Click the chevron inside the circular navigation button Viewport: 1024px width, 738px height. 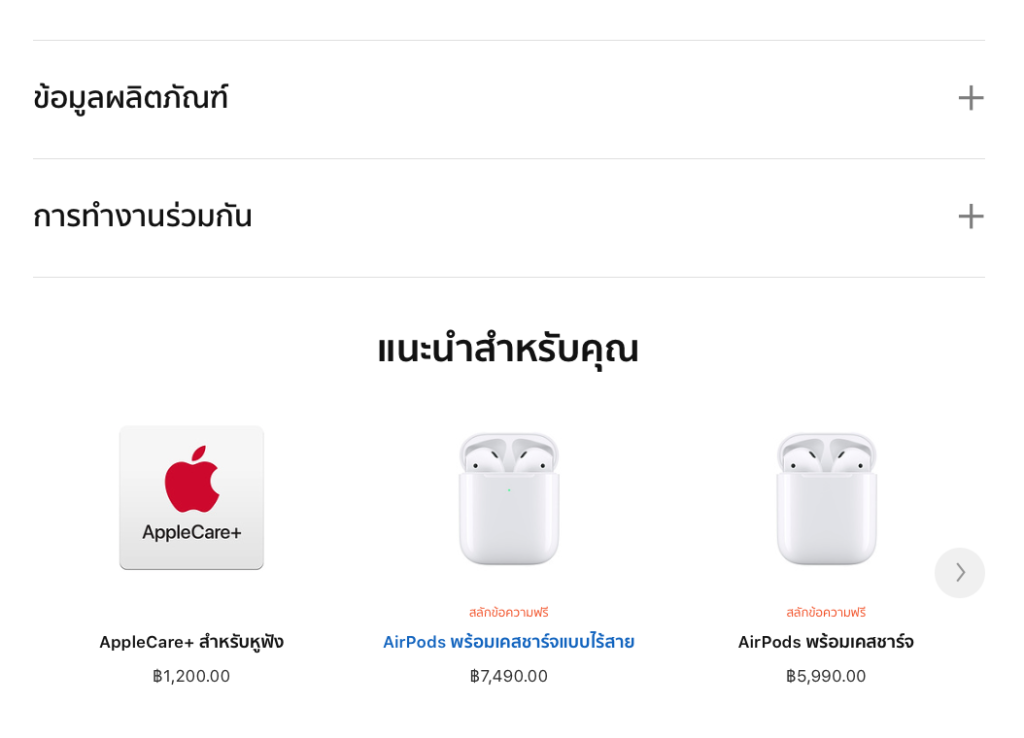959,572
